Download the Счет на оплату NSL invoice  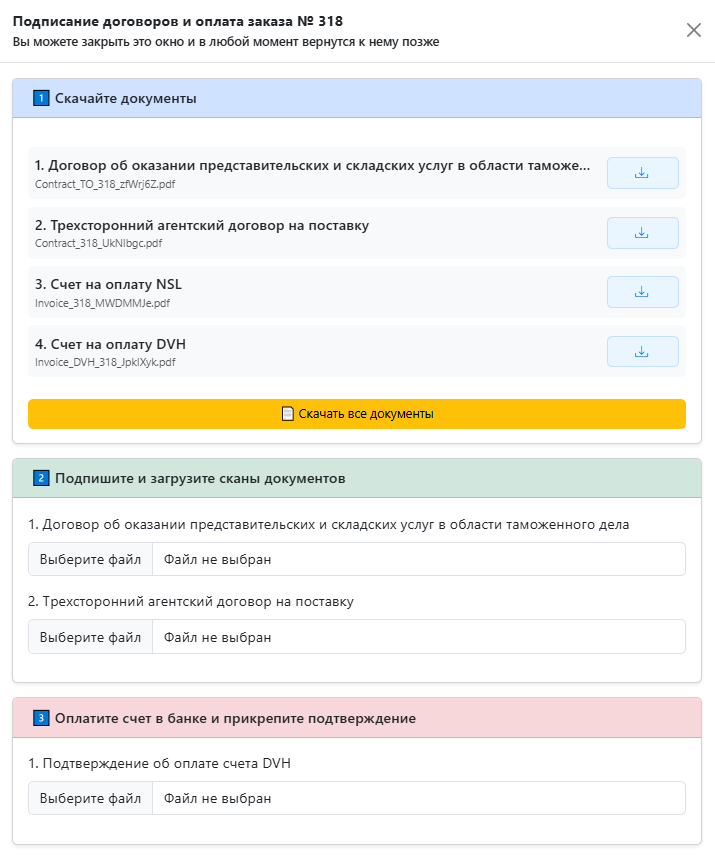coord(642,292)
